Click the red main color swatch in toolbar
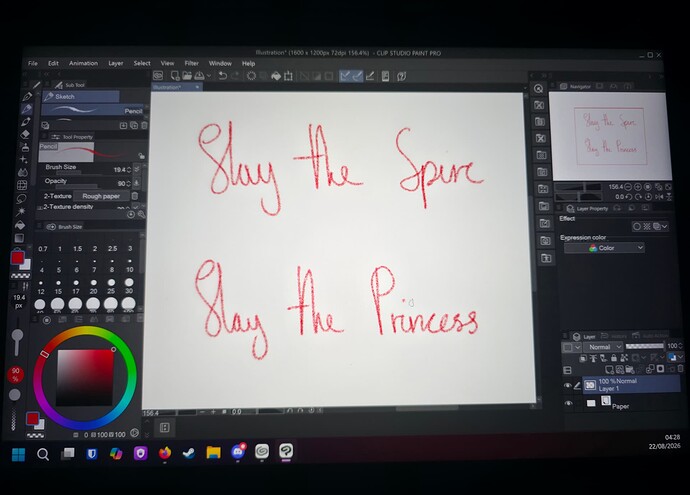This screenshot has height=495, width=690. 17,258
